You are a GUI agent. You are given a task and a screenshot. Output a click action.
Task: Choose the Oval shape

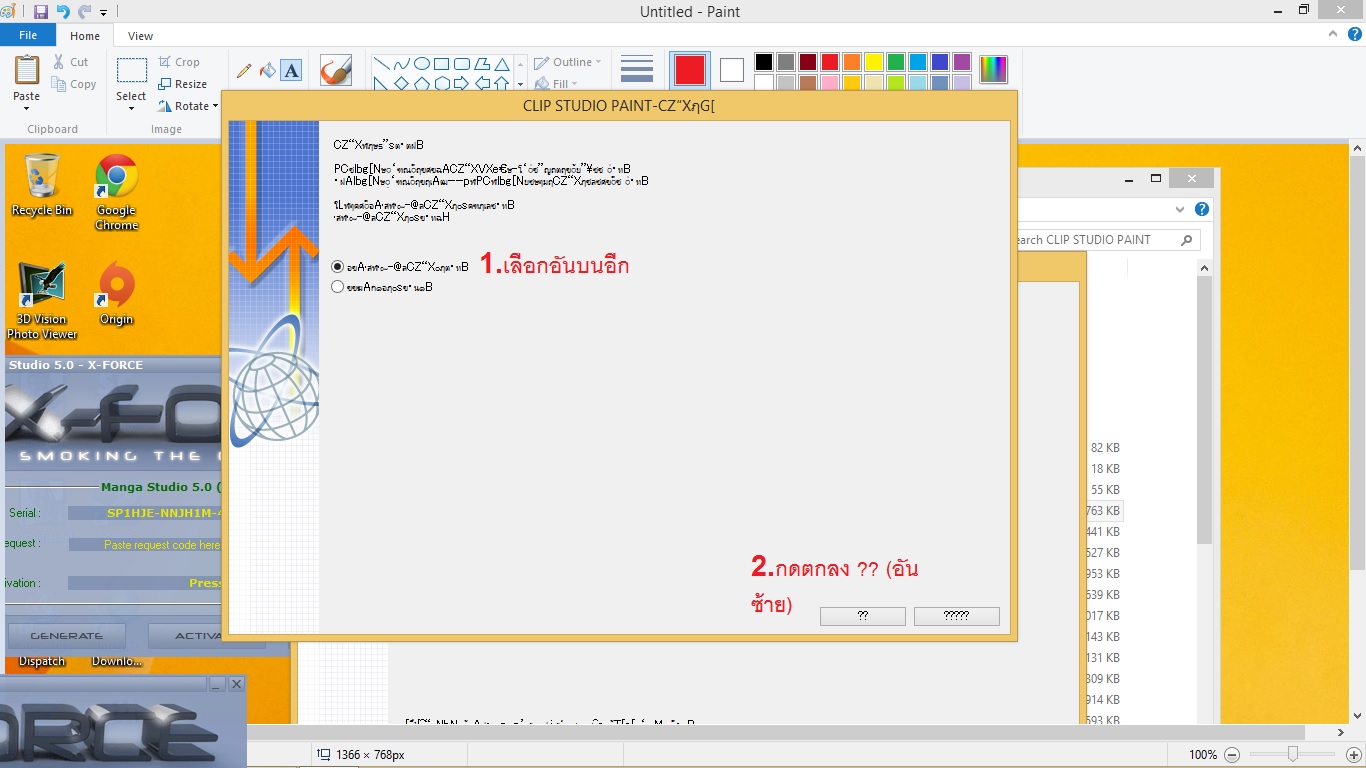[x=422, y=63]
